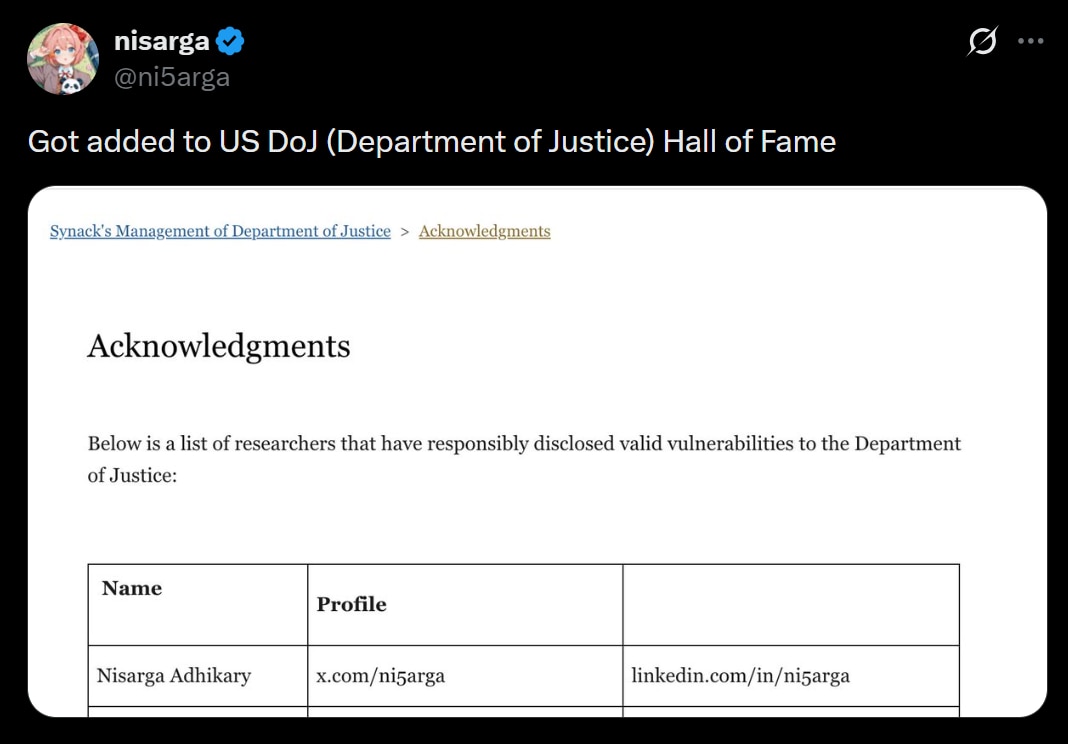1068x744 pixels.
Task: Open Synack's Management of Department of Justice link
Action: [220, 231]
